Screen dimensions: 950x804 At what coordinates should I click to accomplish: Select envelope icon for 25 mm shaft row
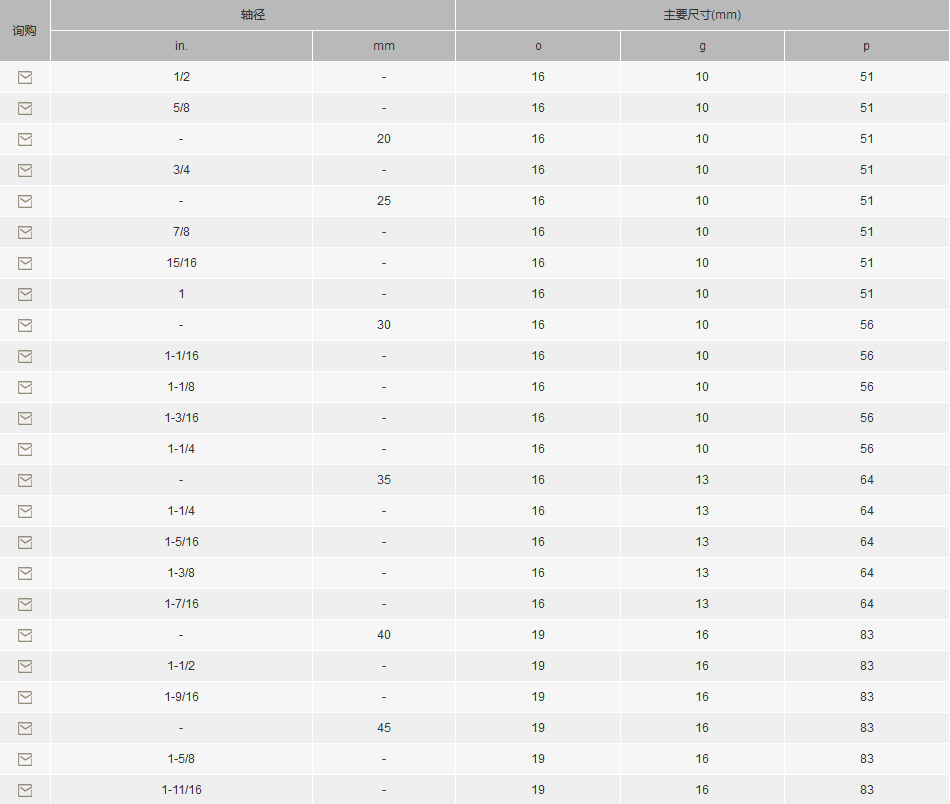[x=25, y=201]
